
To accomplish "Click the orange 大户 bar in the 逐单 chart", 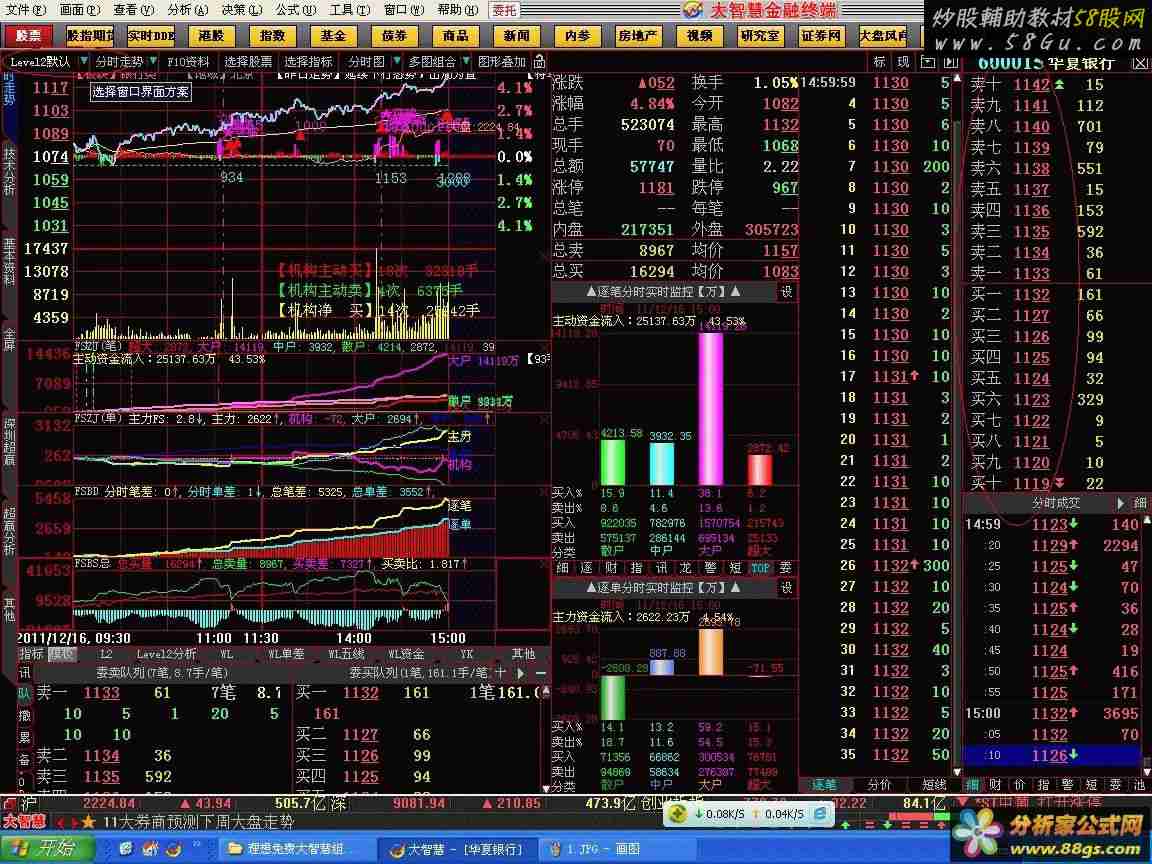I will [710, 652].
